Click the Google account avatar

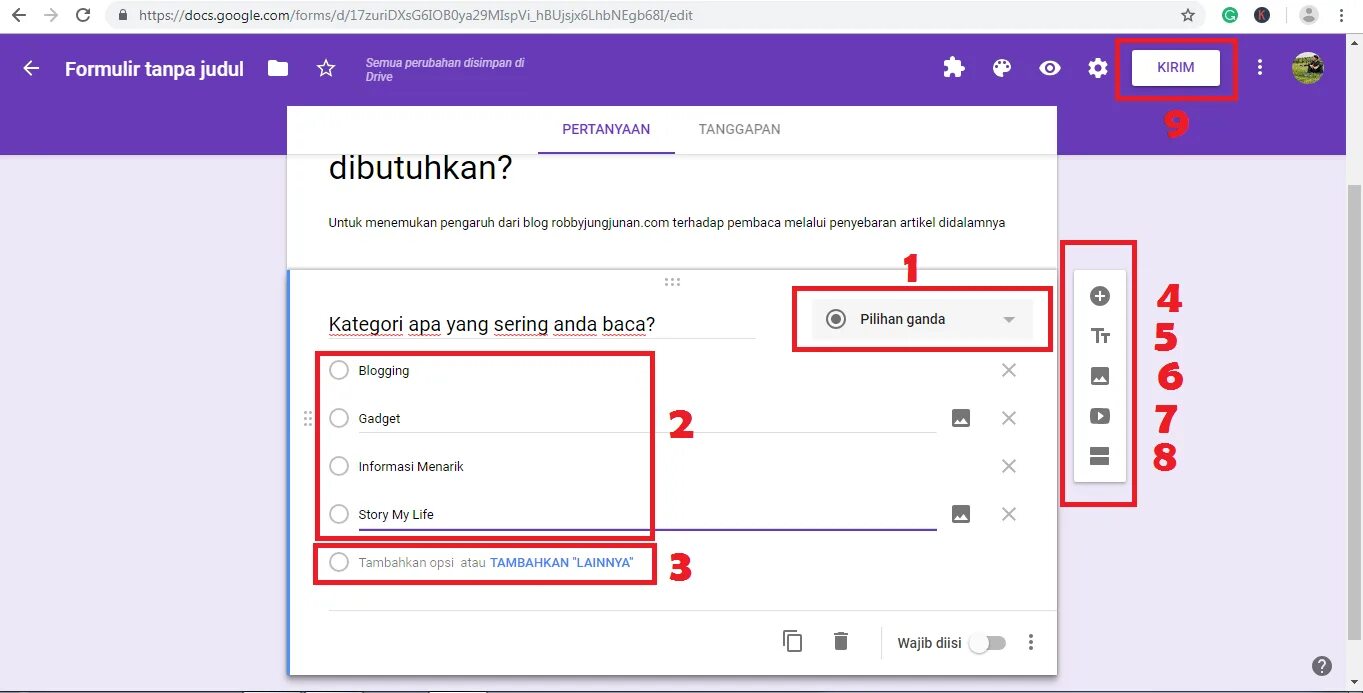tap(1308, 68)
